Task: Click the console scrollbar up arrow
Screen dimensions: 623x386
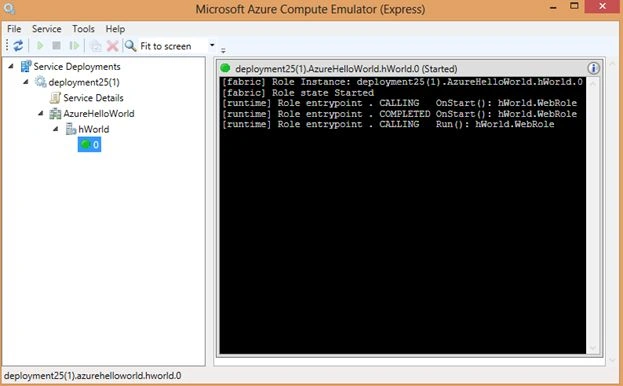Action: [x=593, y=83]
